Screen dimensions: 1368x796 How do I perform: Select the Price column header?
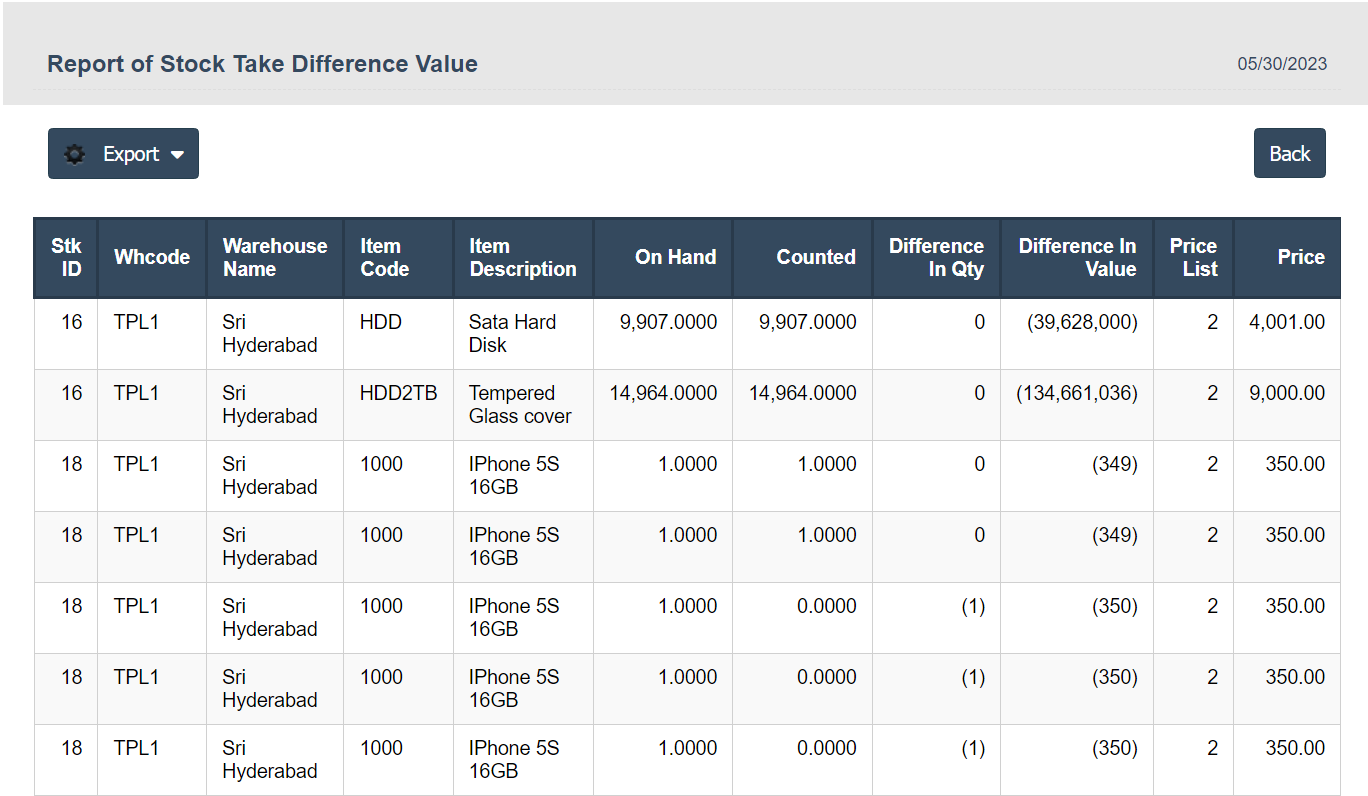click(1300, 258)
